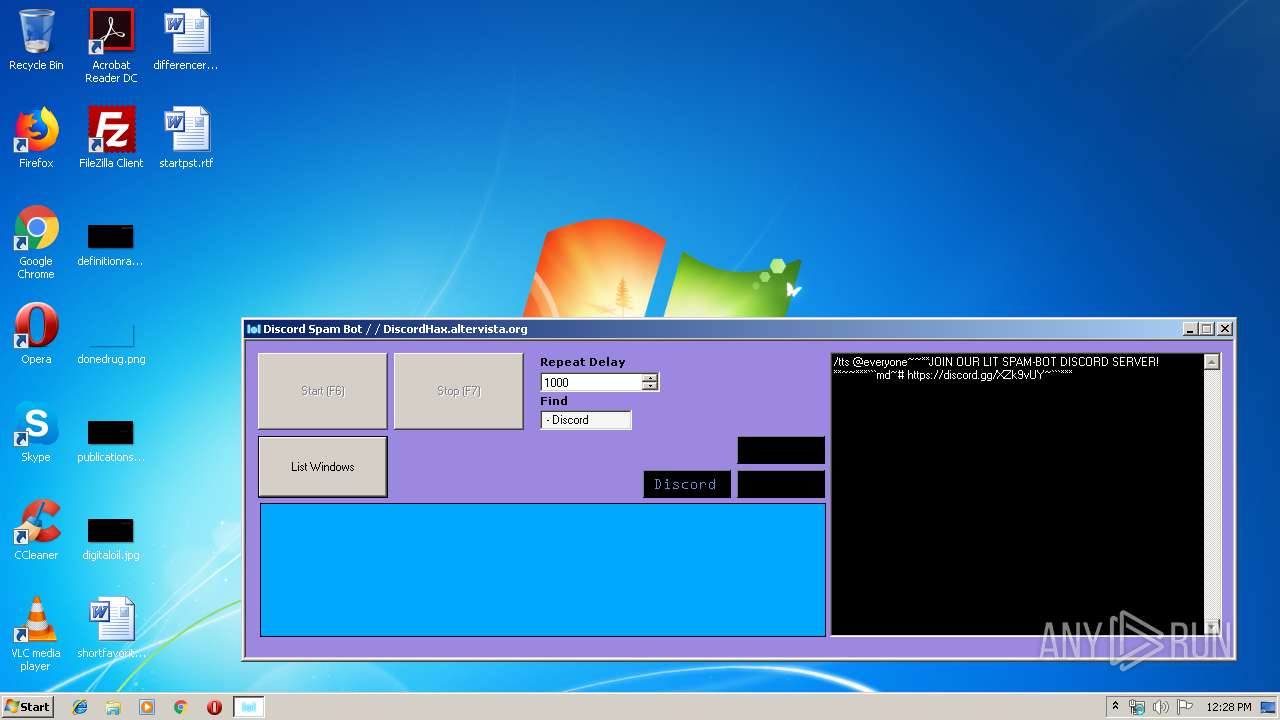Minimize the Discord Spam Bot window
This screenshot has height=720, width=1280.
[1190, 329]
